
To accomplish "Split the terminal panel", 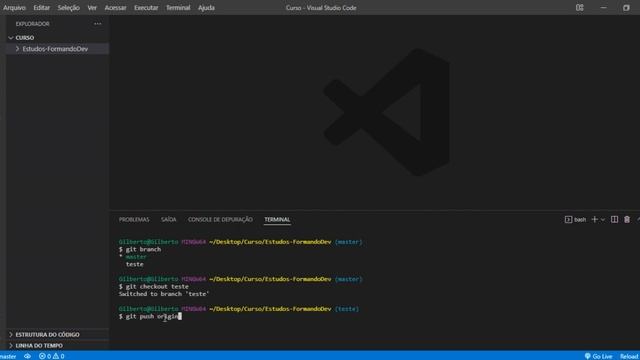I will point(614,220).
